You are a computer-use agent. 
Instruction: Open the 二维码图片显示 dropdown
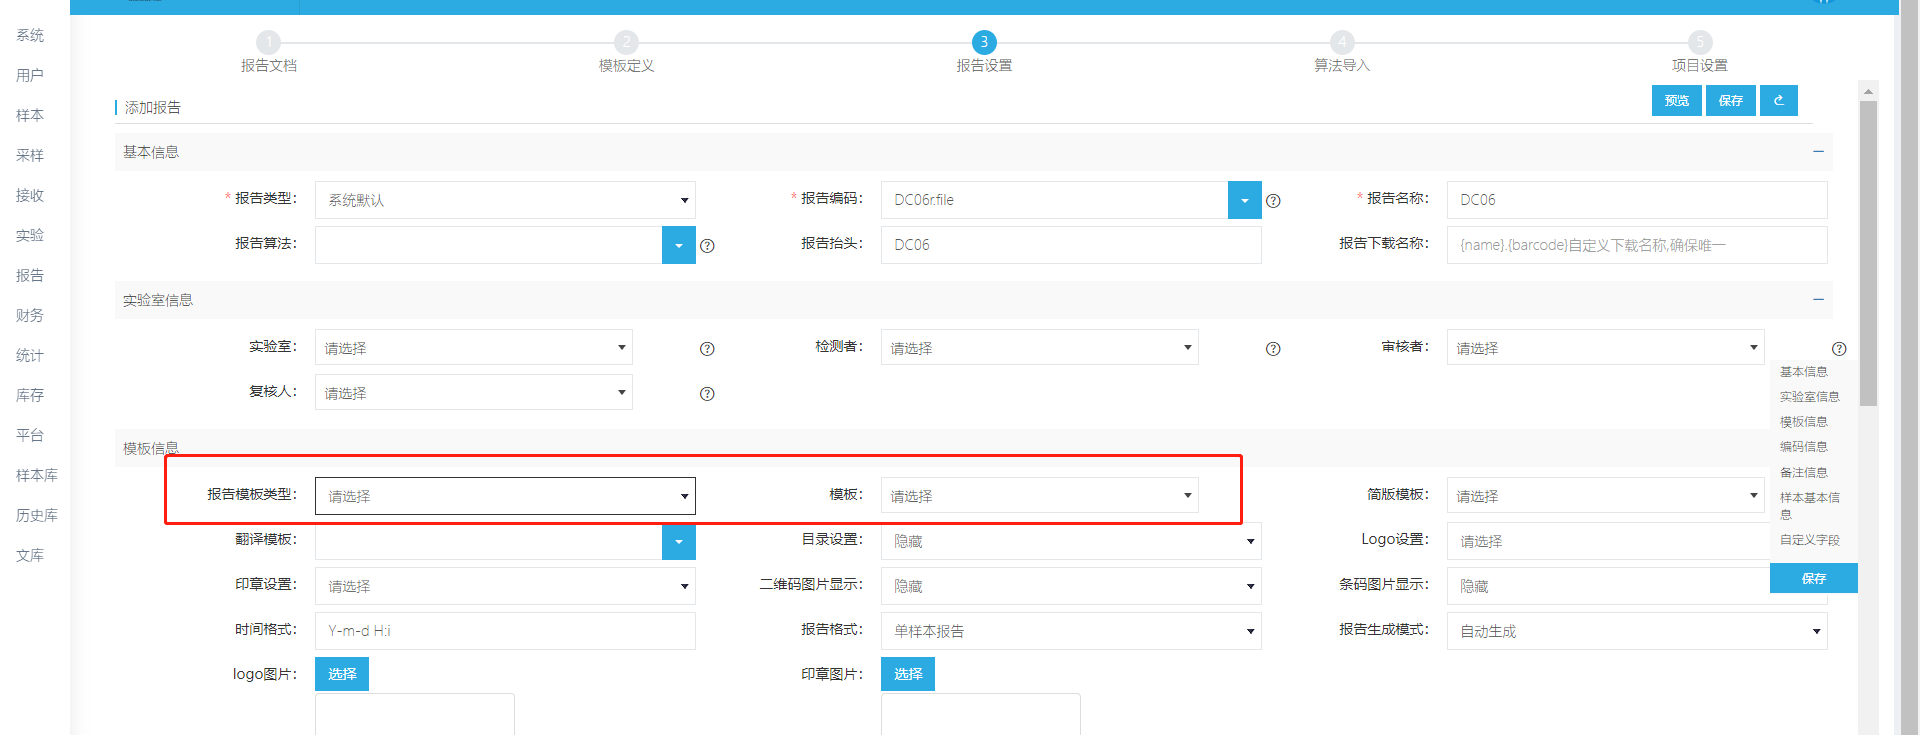[x=1071, y=586]
